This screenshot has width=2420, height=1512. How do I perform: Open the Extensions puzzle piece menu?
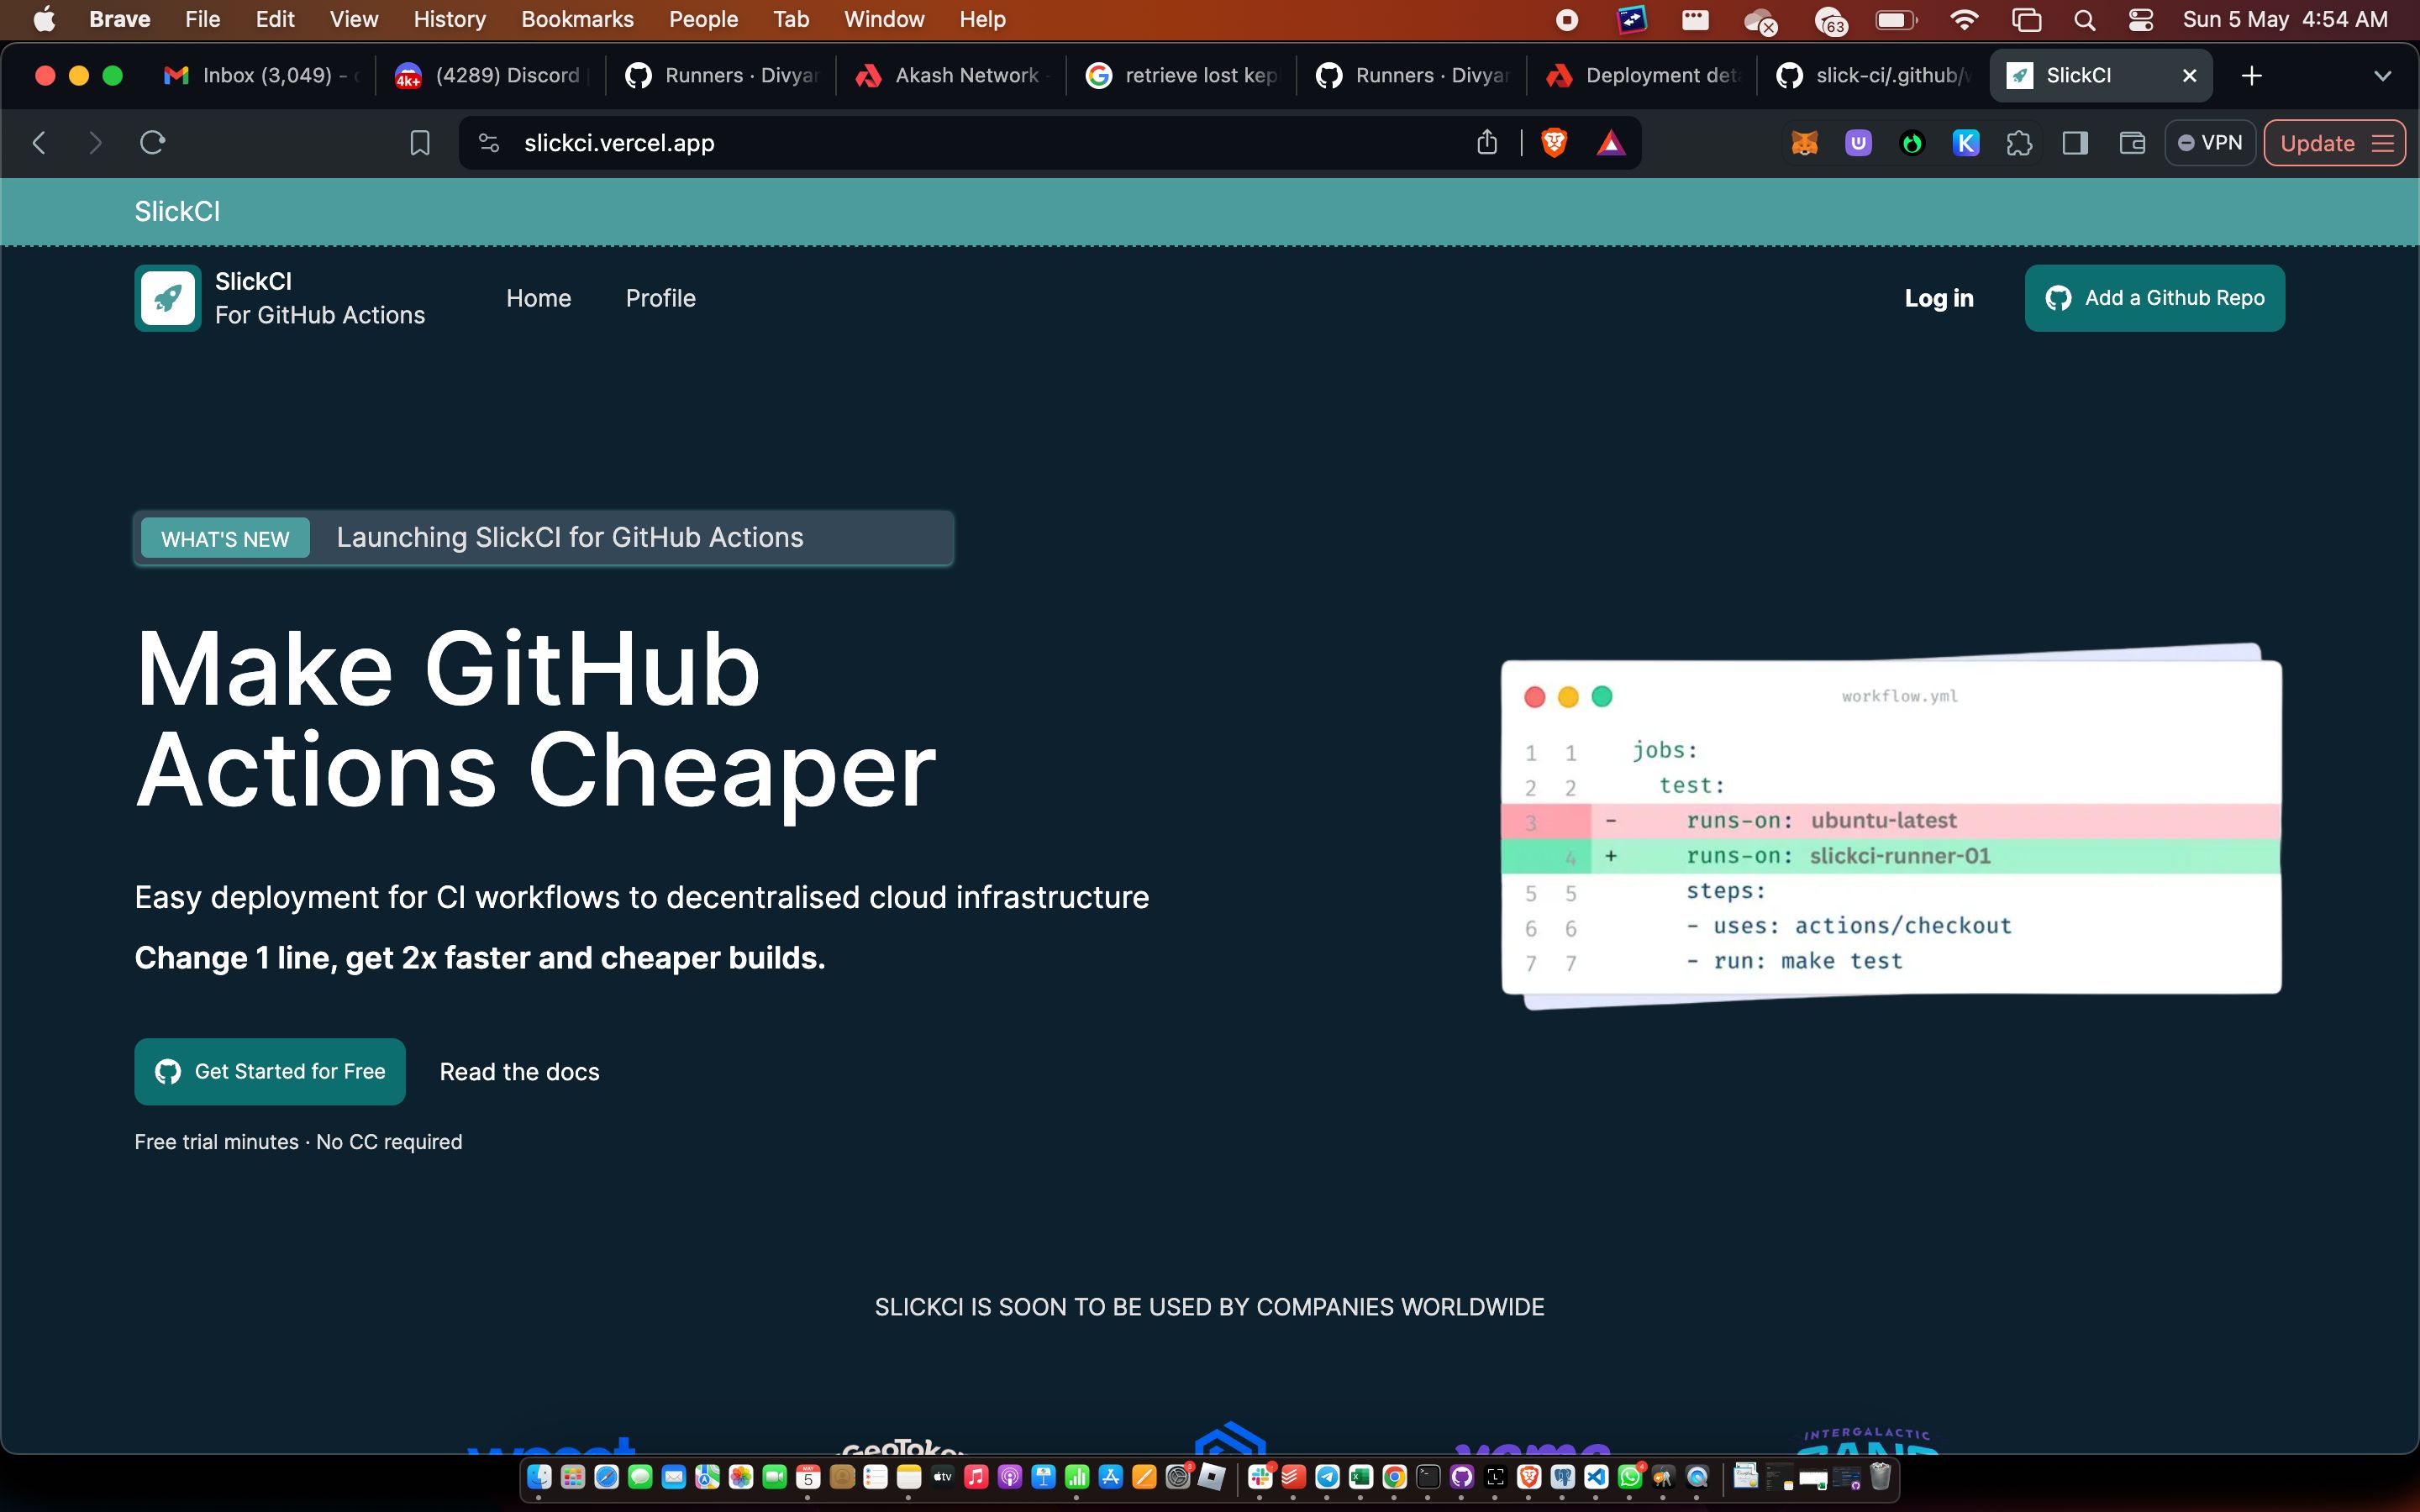pos(2019,143)
